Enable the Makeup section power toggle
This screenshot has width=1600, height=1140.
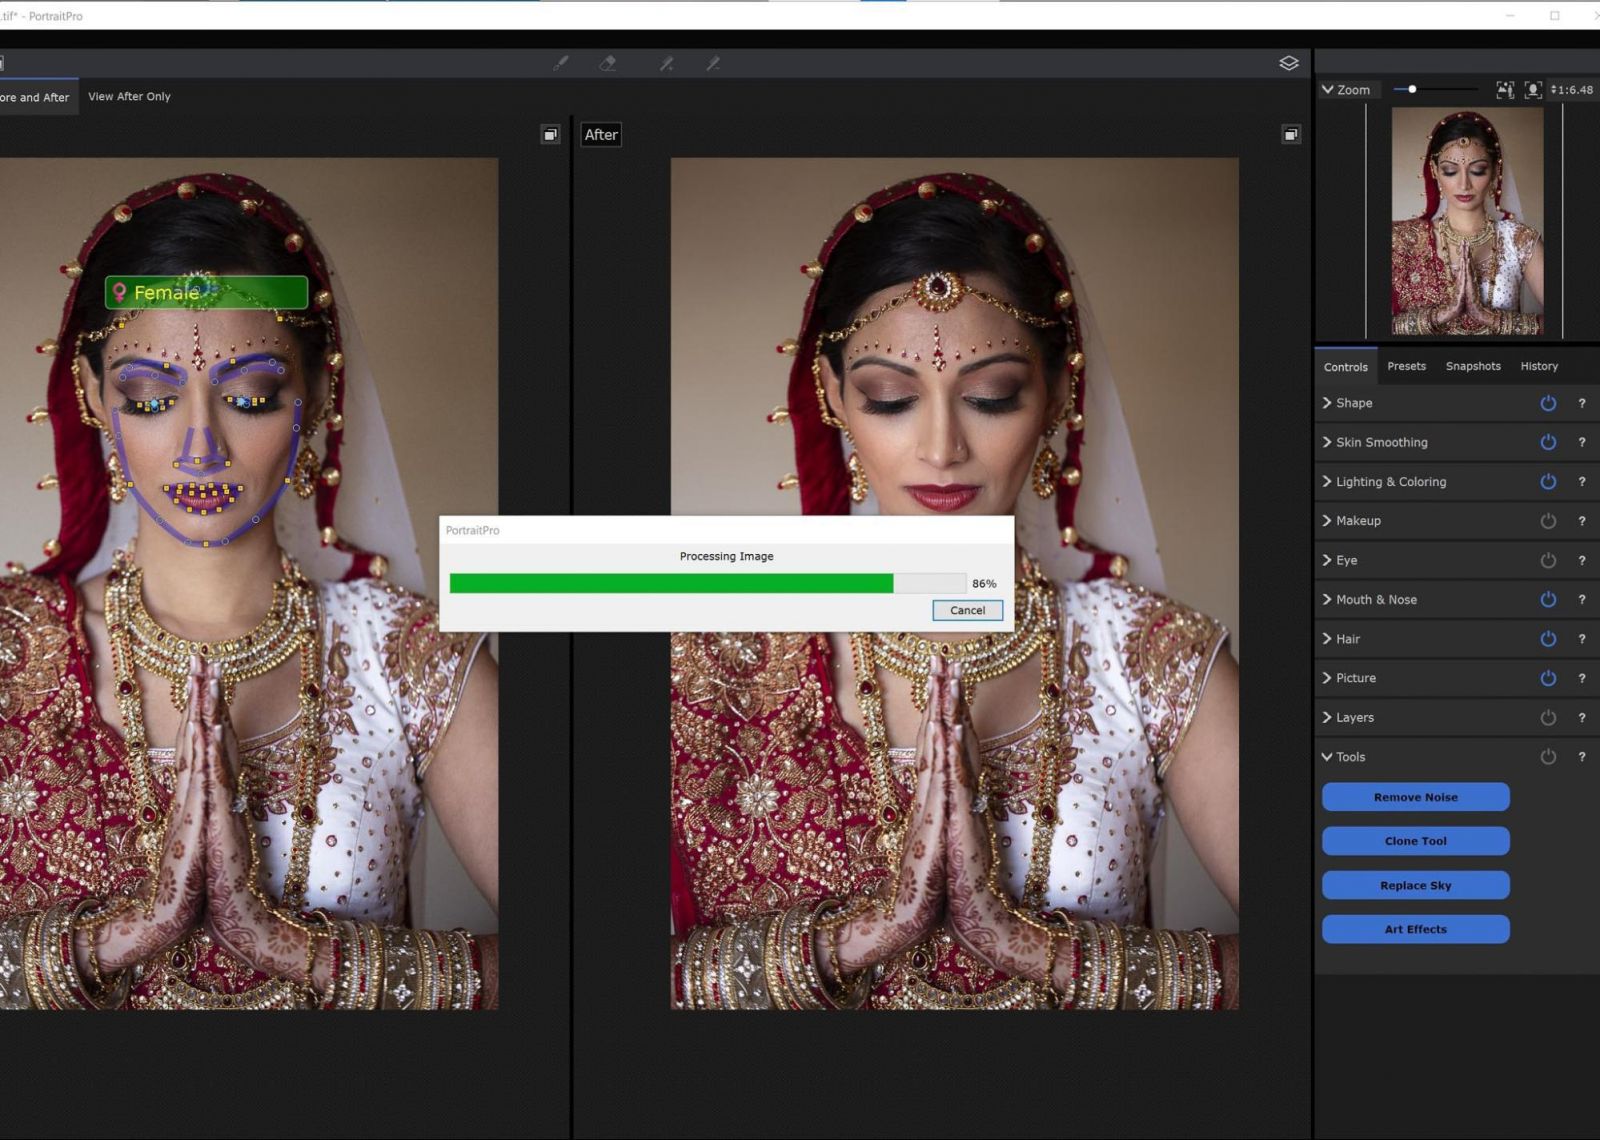pyautogui.click(x=1547, y=520)
